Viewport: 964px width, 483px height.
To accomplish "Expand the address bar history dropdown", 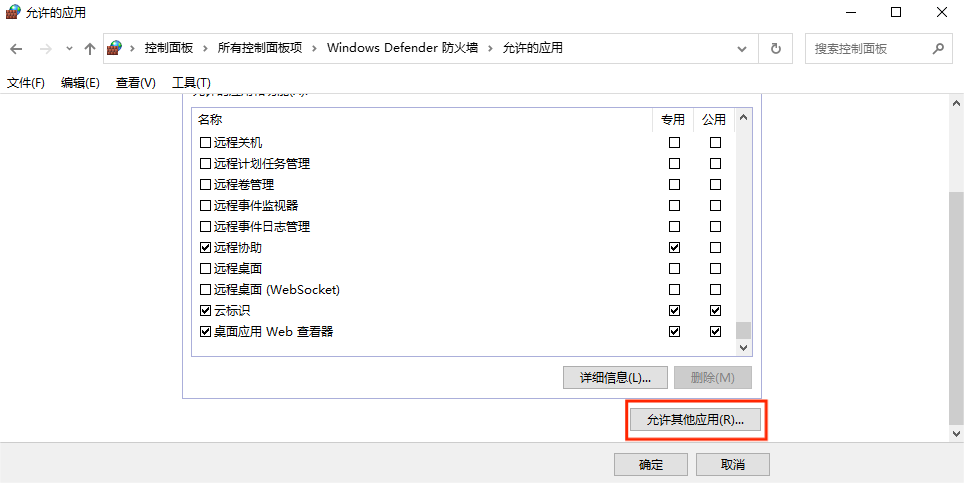I will click(742, 49).
